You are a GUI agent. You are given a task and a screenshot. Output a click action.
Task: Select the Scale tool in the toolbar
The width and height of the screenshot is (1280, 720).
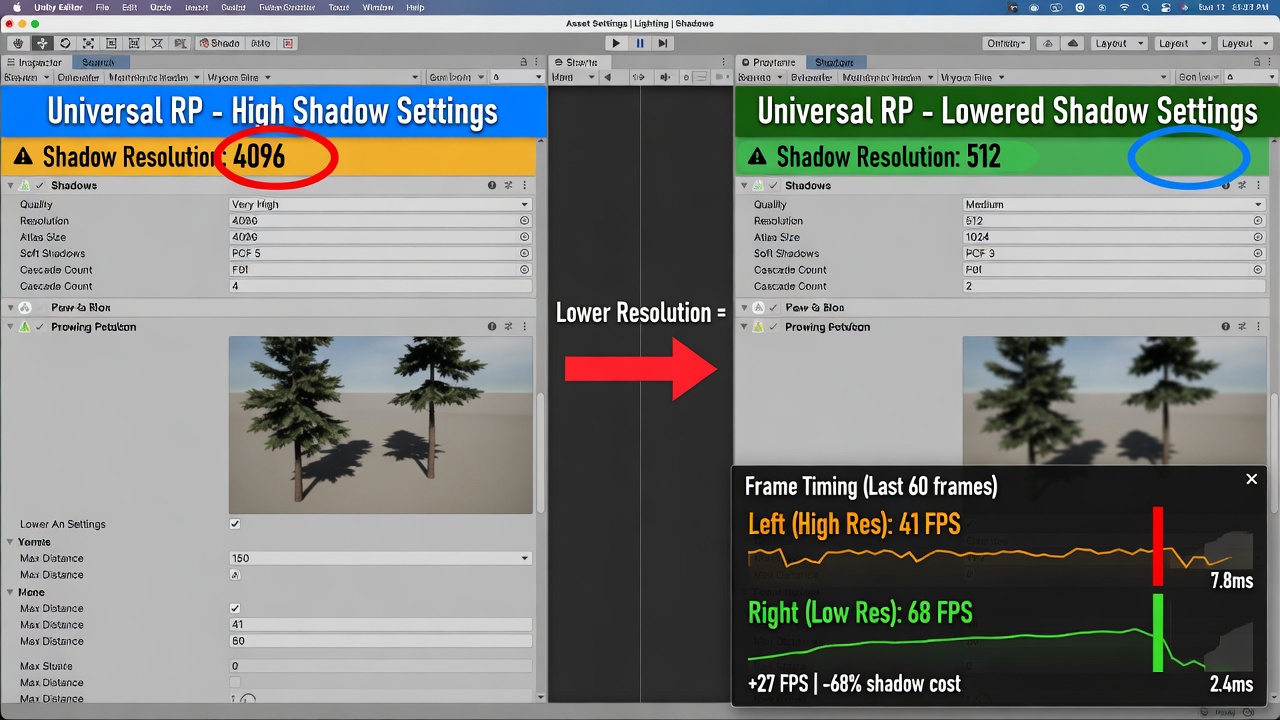pos(88,43)
